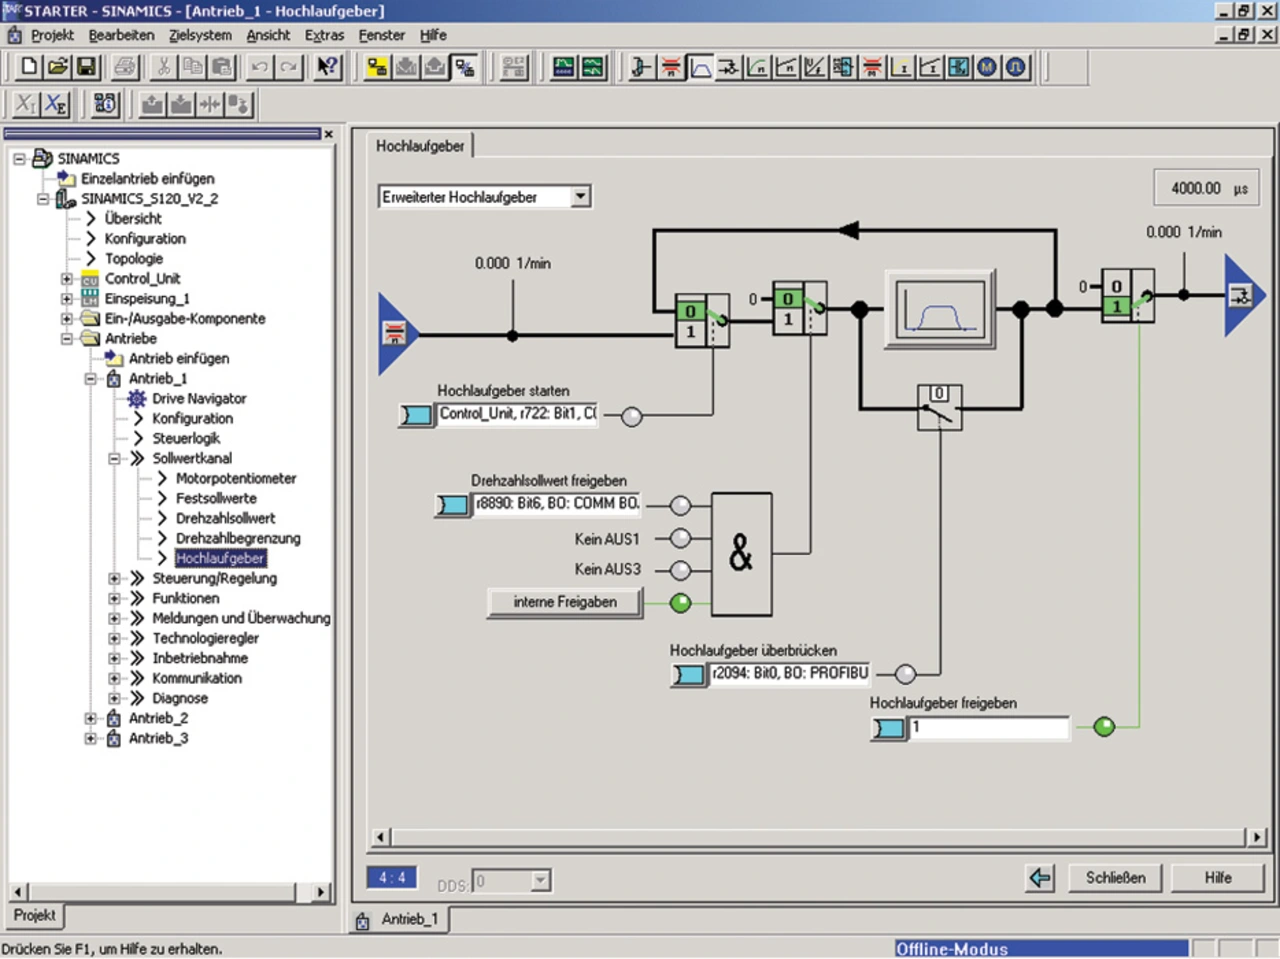
Task: Click the Save project toolbar icon
Action: coord(86,67)
